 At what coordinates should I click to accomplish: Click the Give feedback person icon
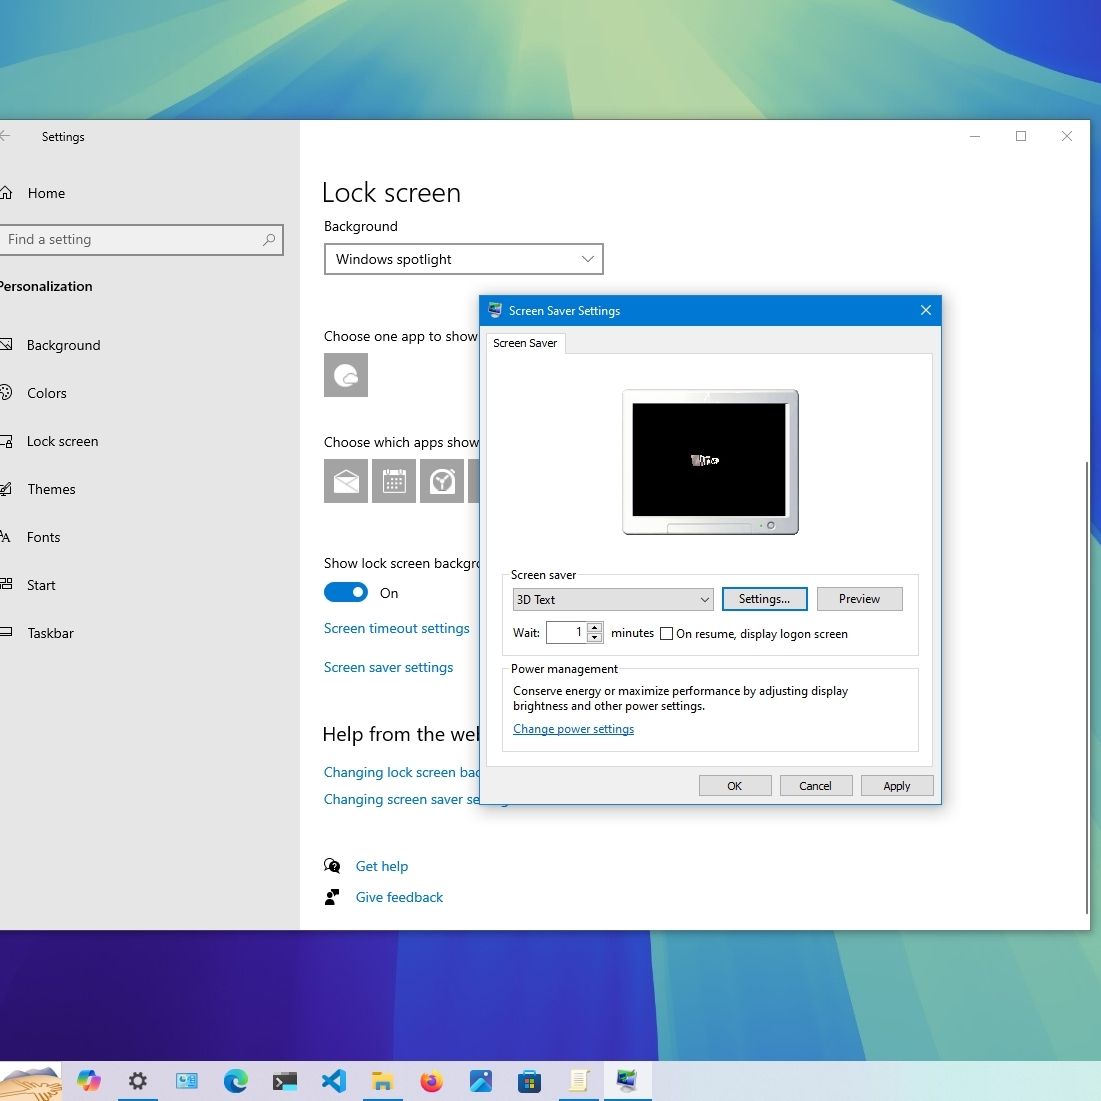coord(331,897)
